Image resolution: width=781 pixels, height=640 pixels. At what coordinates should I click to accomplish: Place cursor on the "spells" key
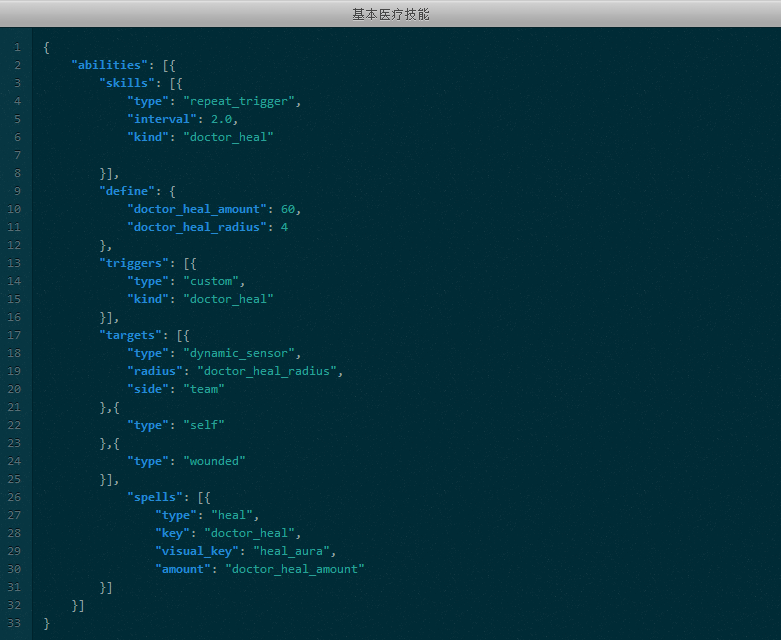click(x=157, y=497)
